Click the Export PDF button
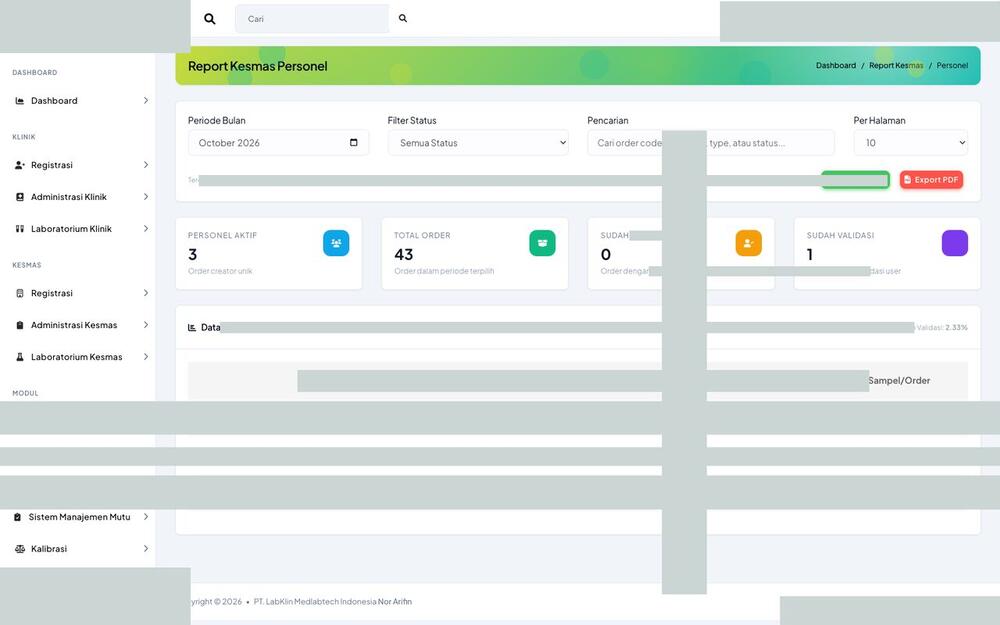 931,180
